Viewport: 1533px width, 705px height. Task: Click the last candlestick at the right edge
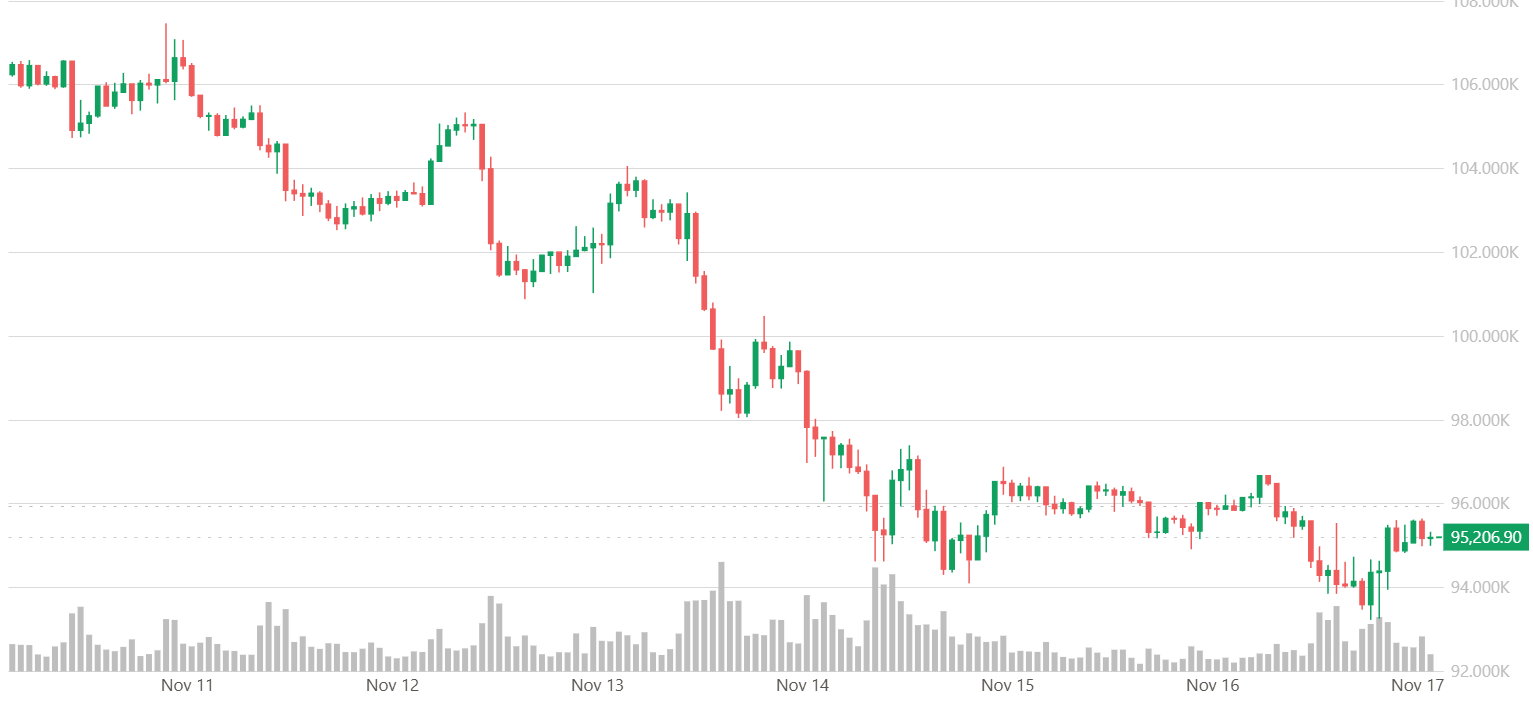point(1430,538)
